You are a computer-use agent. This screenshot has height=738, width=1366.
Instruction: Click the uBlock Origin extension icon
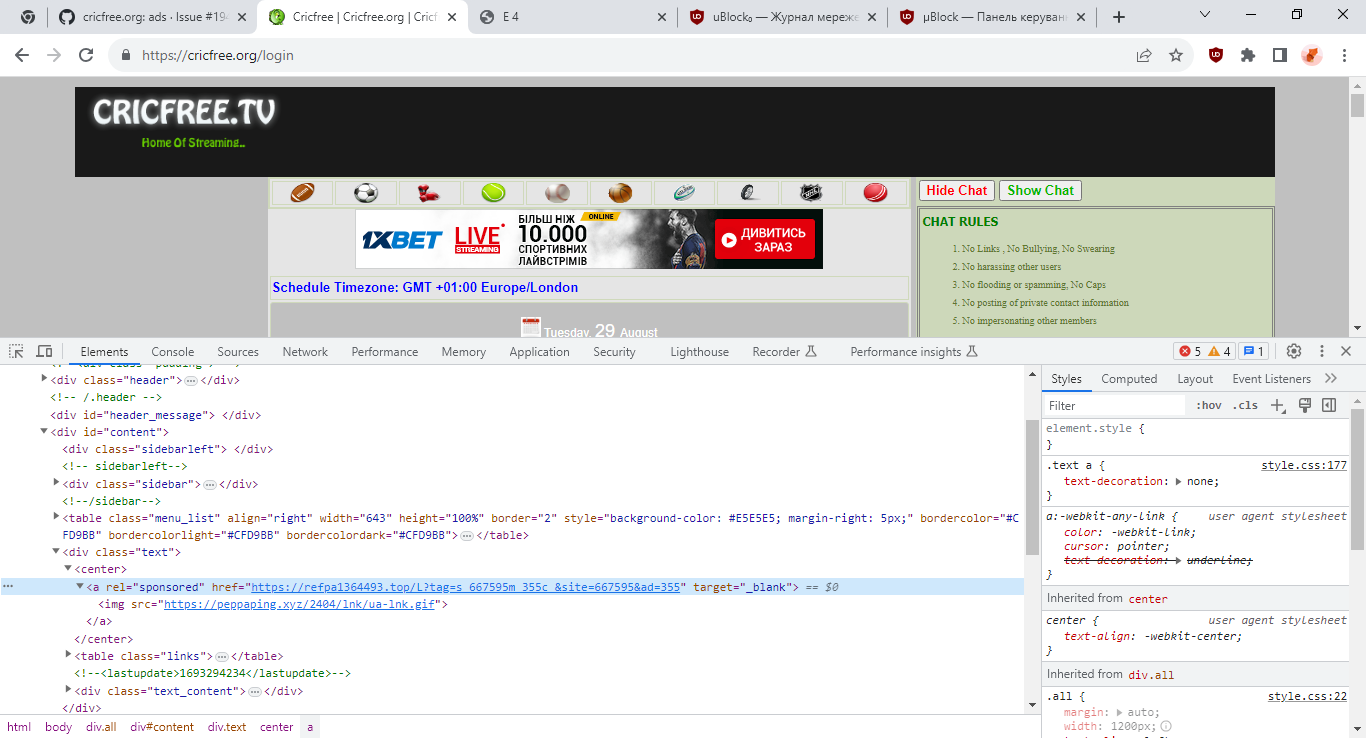(x=1215, y=55)
